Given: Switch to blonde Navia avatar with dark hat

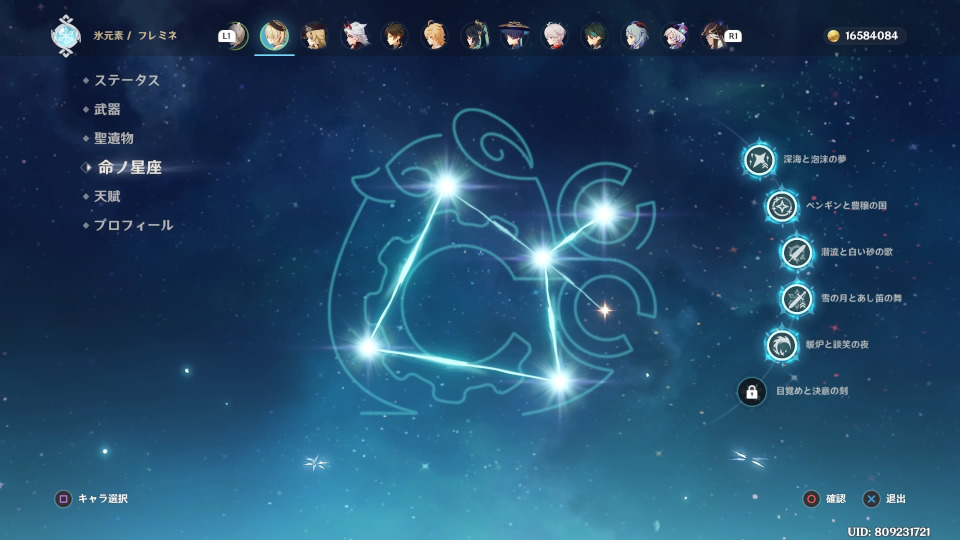Looking at the screenshot, I should 315,36.
